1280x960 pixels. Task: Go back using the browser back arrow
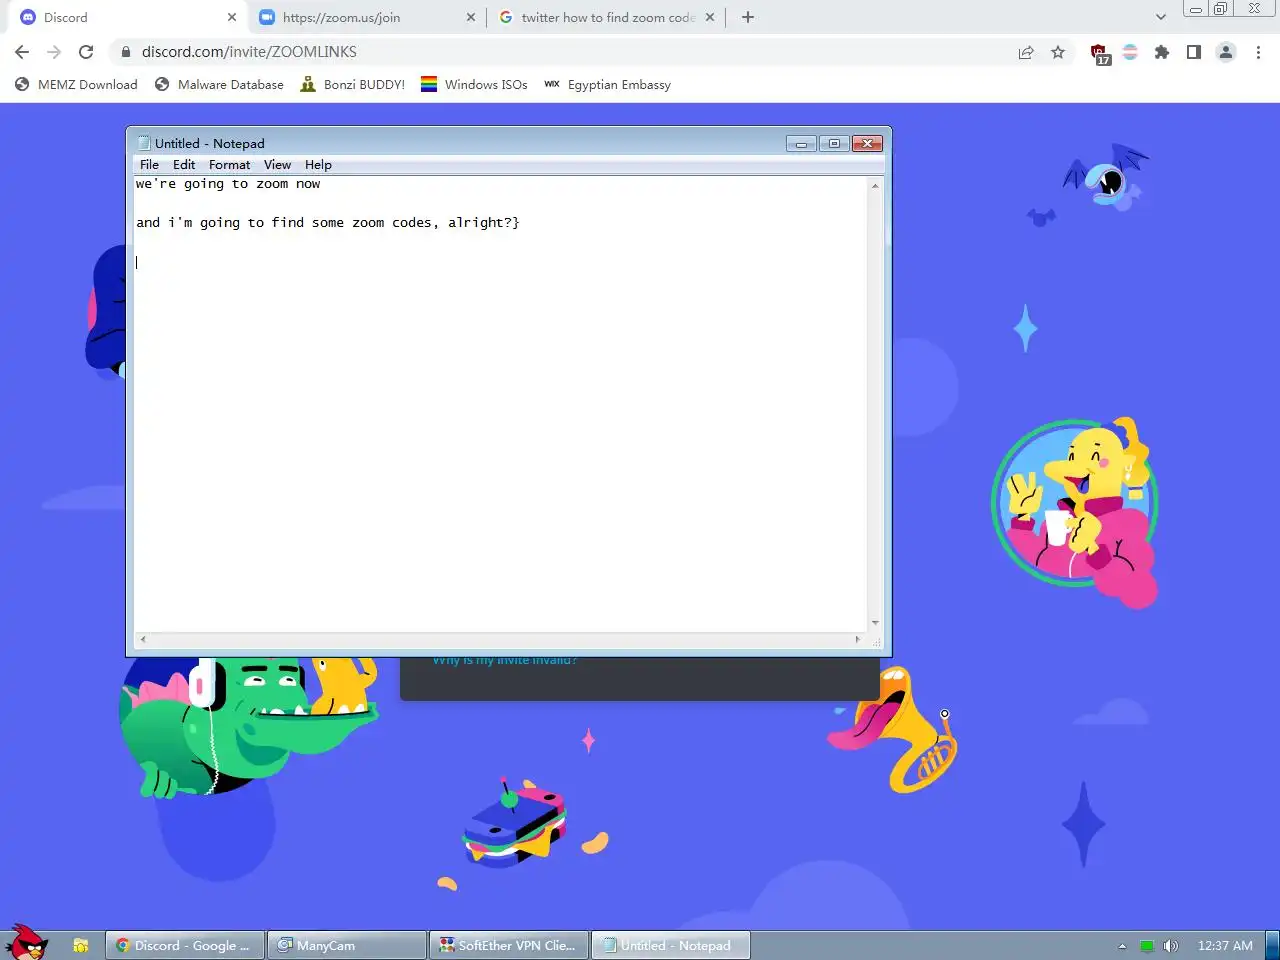[22, 52]
